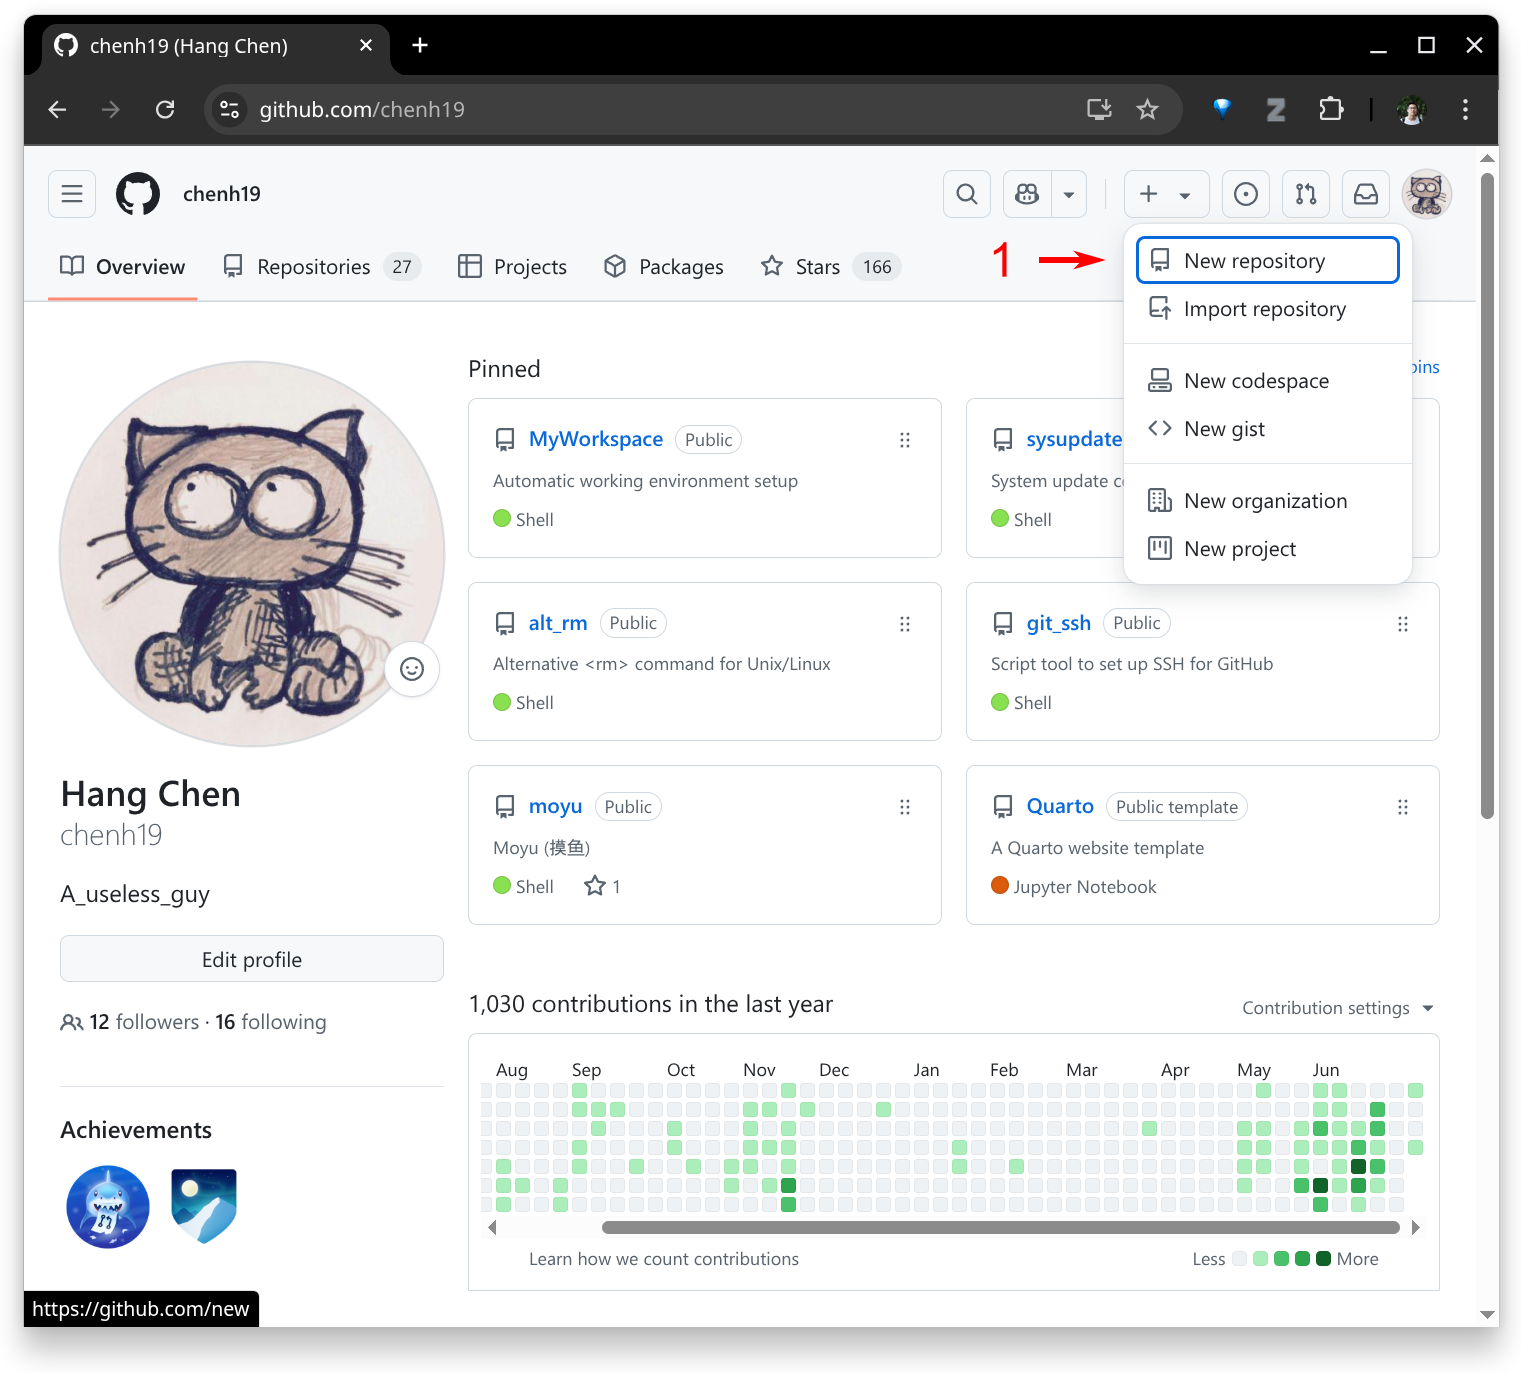Open the Quarto repository link
1521x1373 pixels.
tap(1060, 806)
